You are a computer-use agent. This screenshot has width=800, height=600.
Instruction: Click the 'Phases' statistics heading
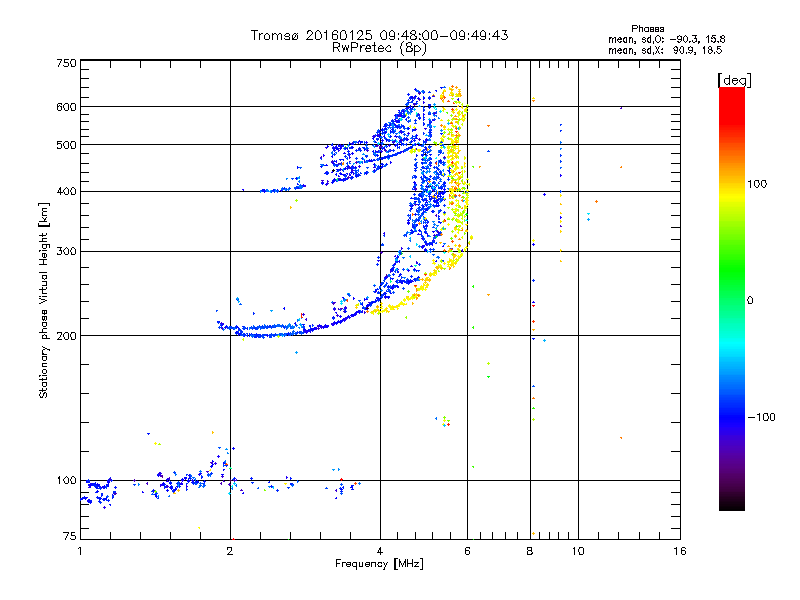(x=647, y=29)
